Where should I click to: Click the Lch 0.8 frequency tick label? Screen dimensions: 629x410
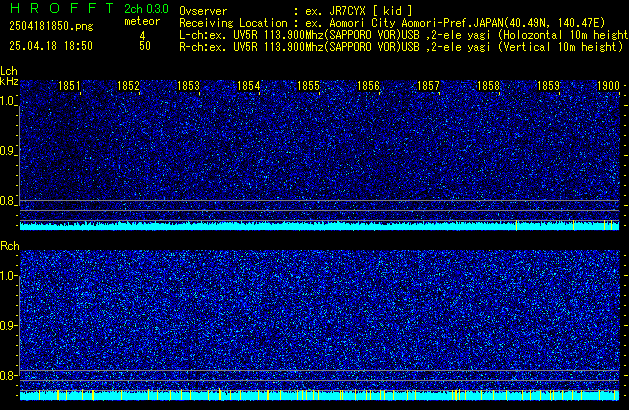pos(7,201)
